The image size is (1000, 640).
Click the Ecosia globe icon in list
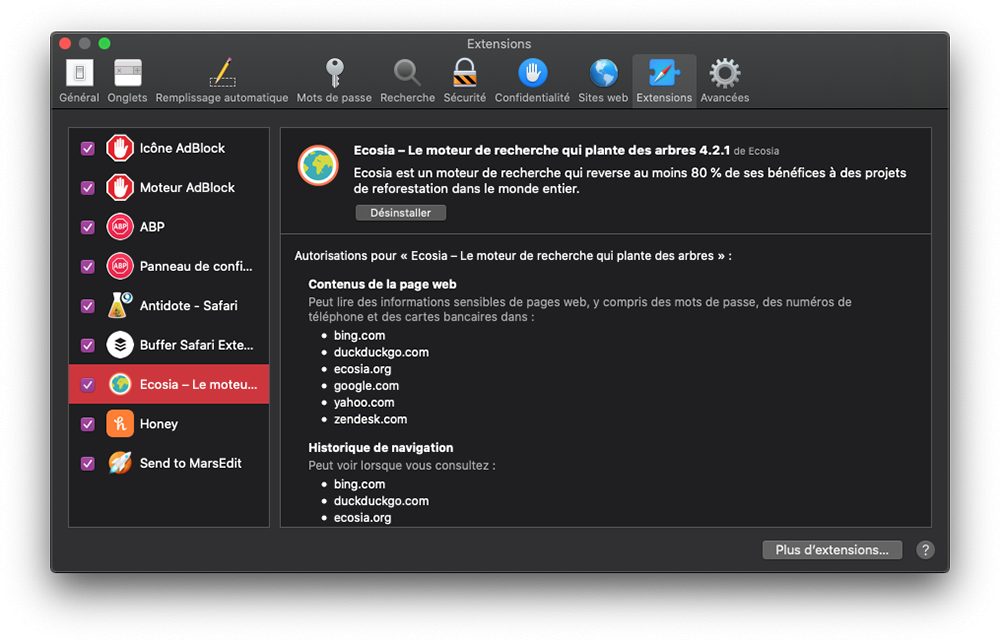(x=120, y=384)
